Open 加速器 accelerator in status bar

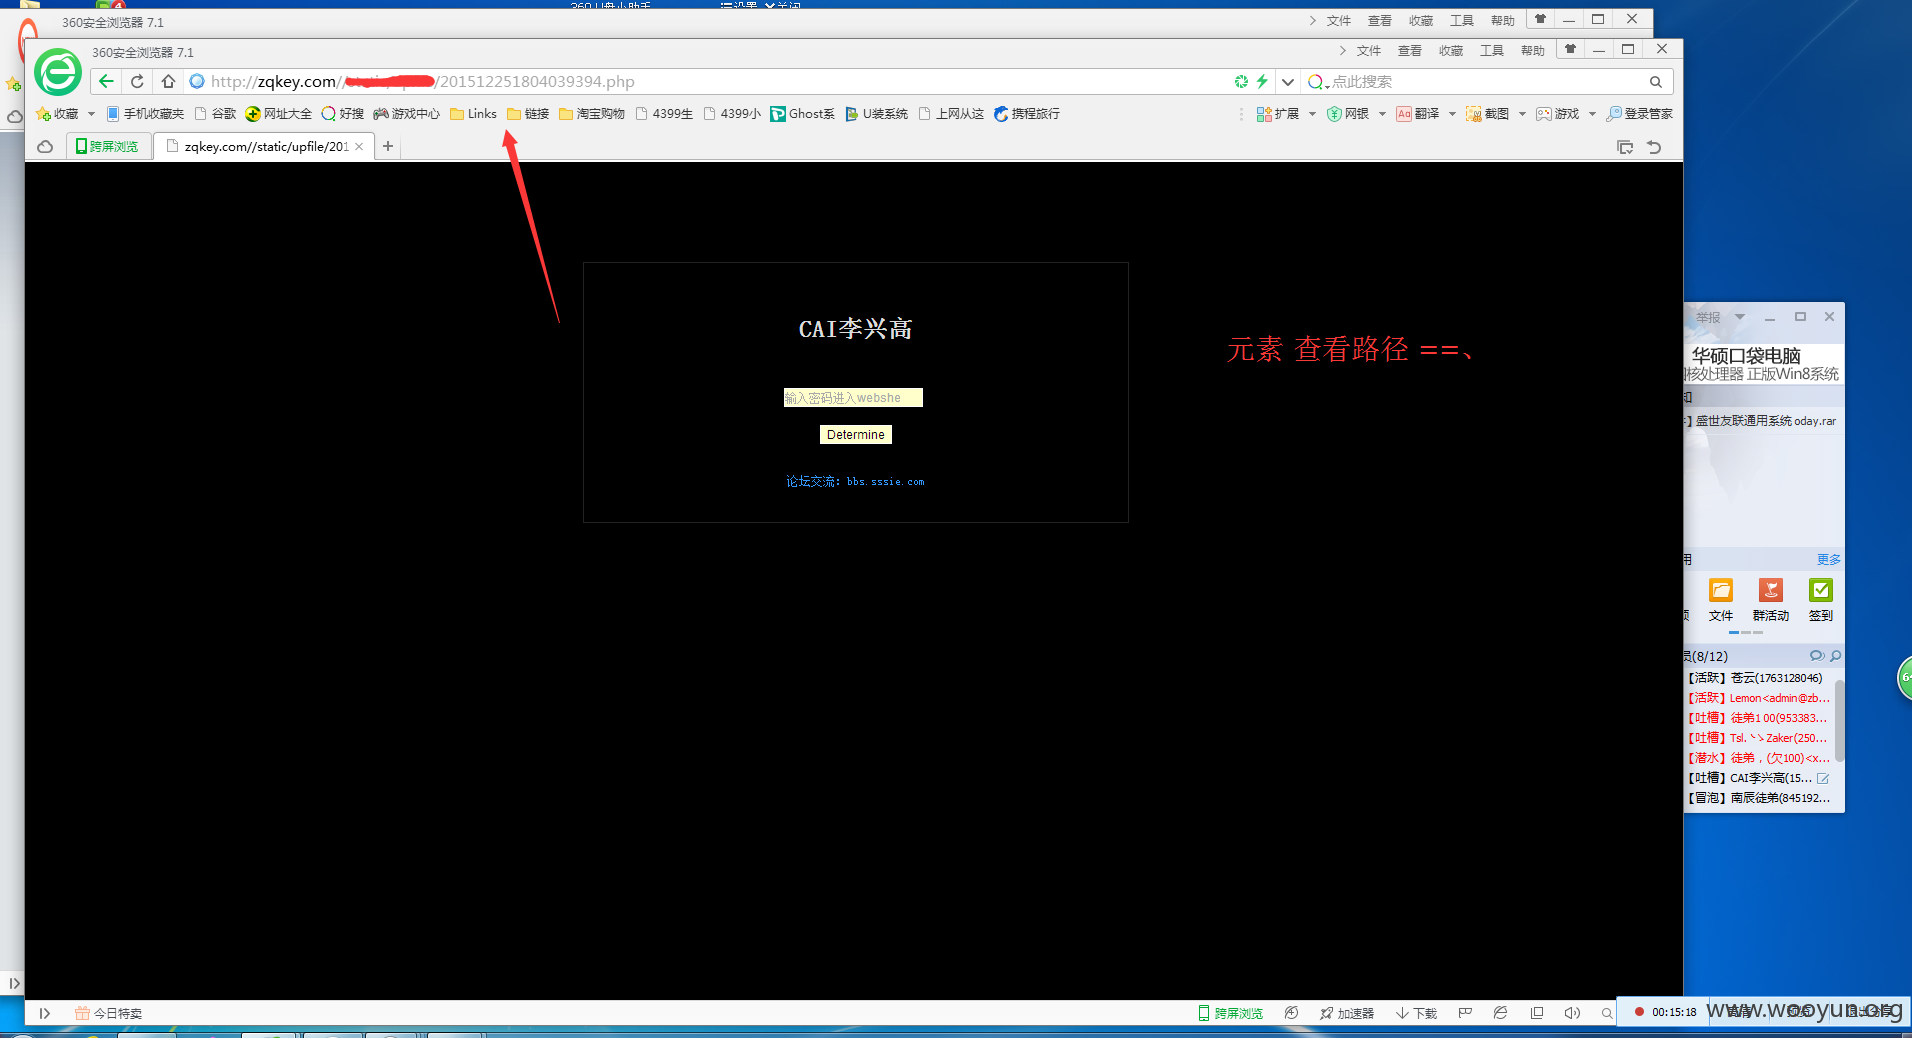[1347, 1013]
